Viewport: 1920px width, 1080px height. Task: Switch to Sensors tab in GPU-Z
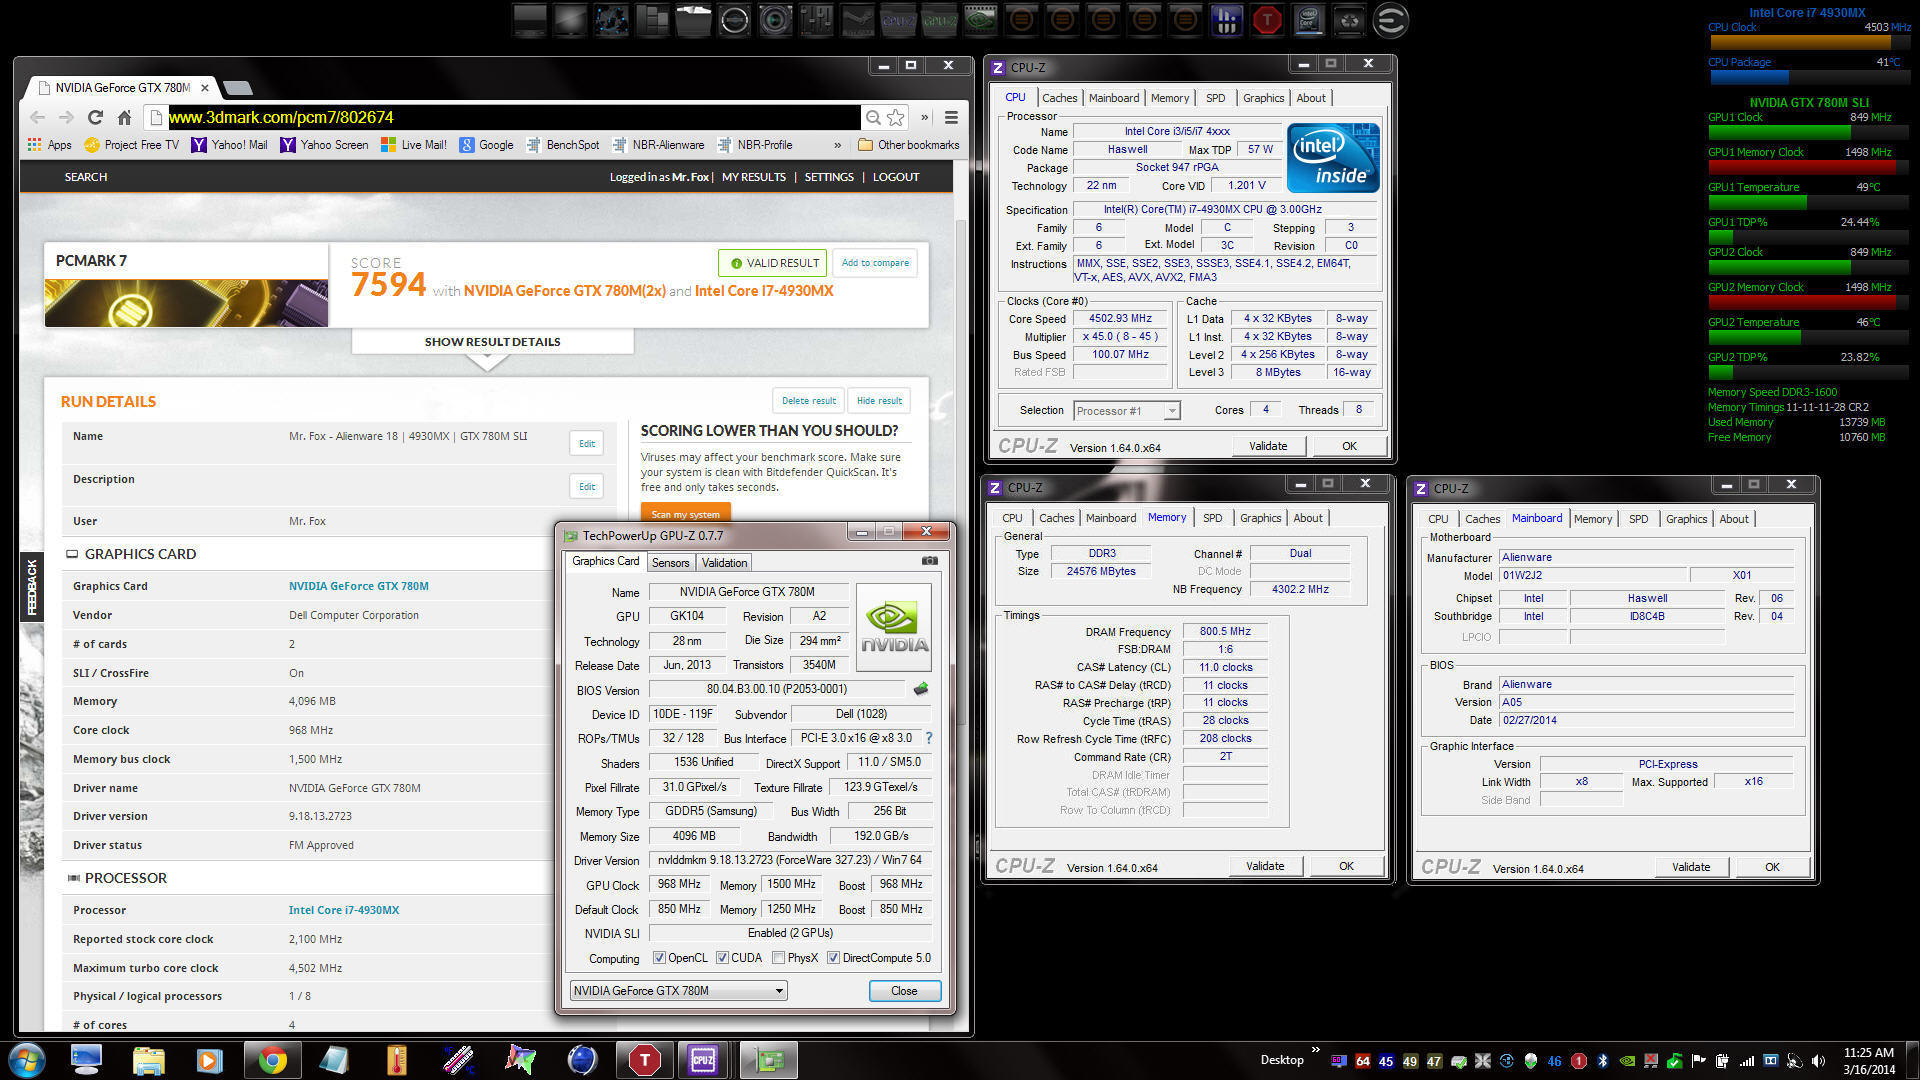pos(670,563)
